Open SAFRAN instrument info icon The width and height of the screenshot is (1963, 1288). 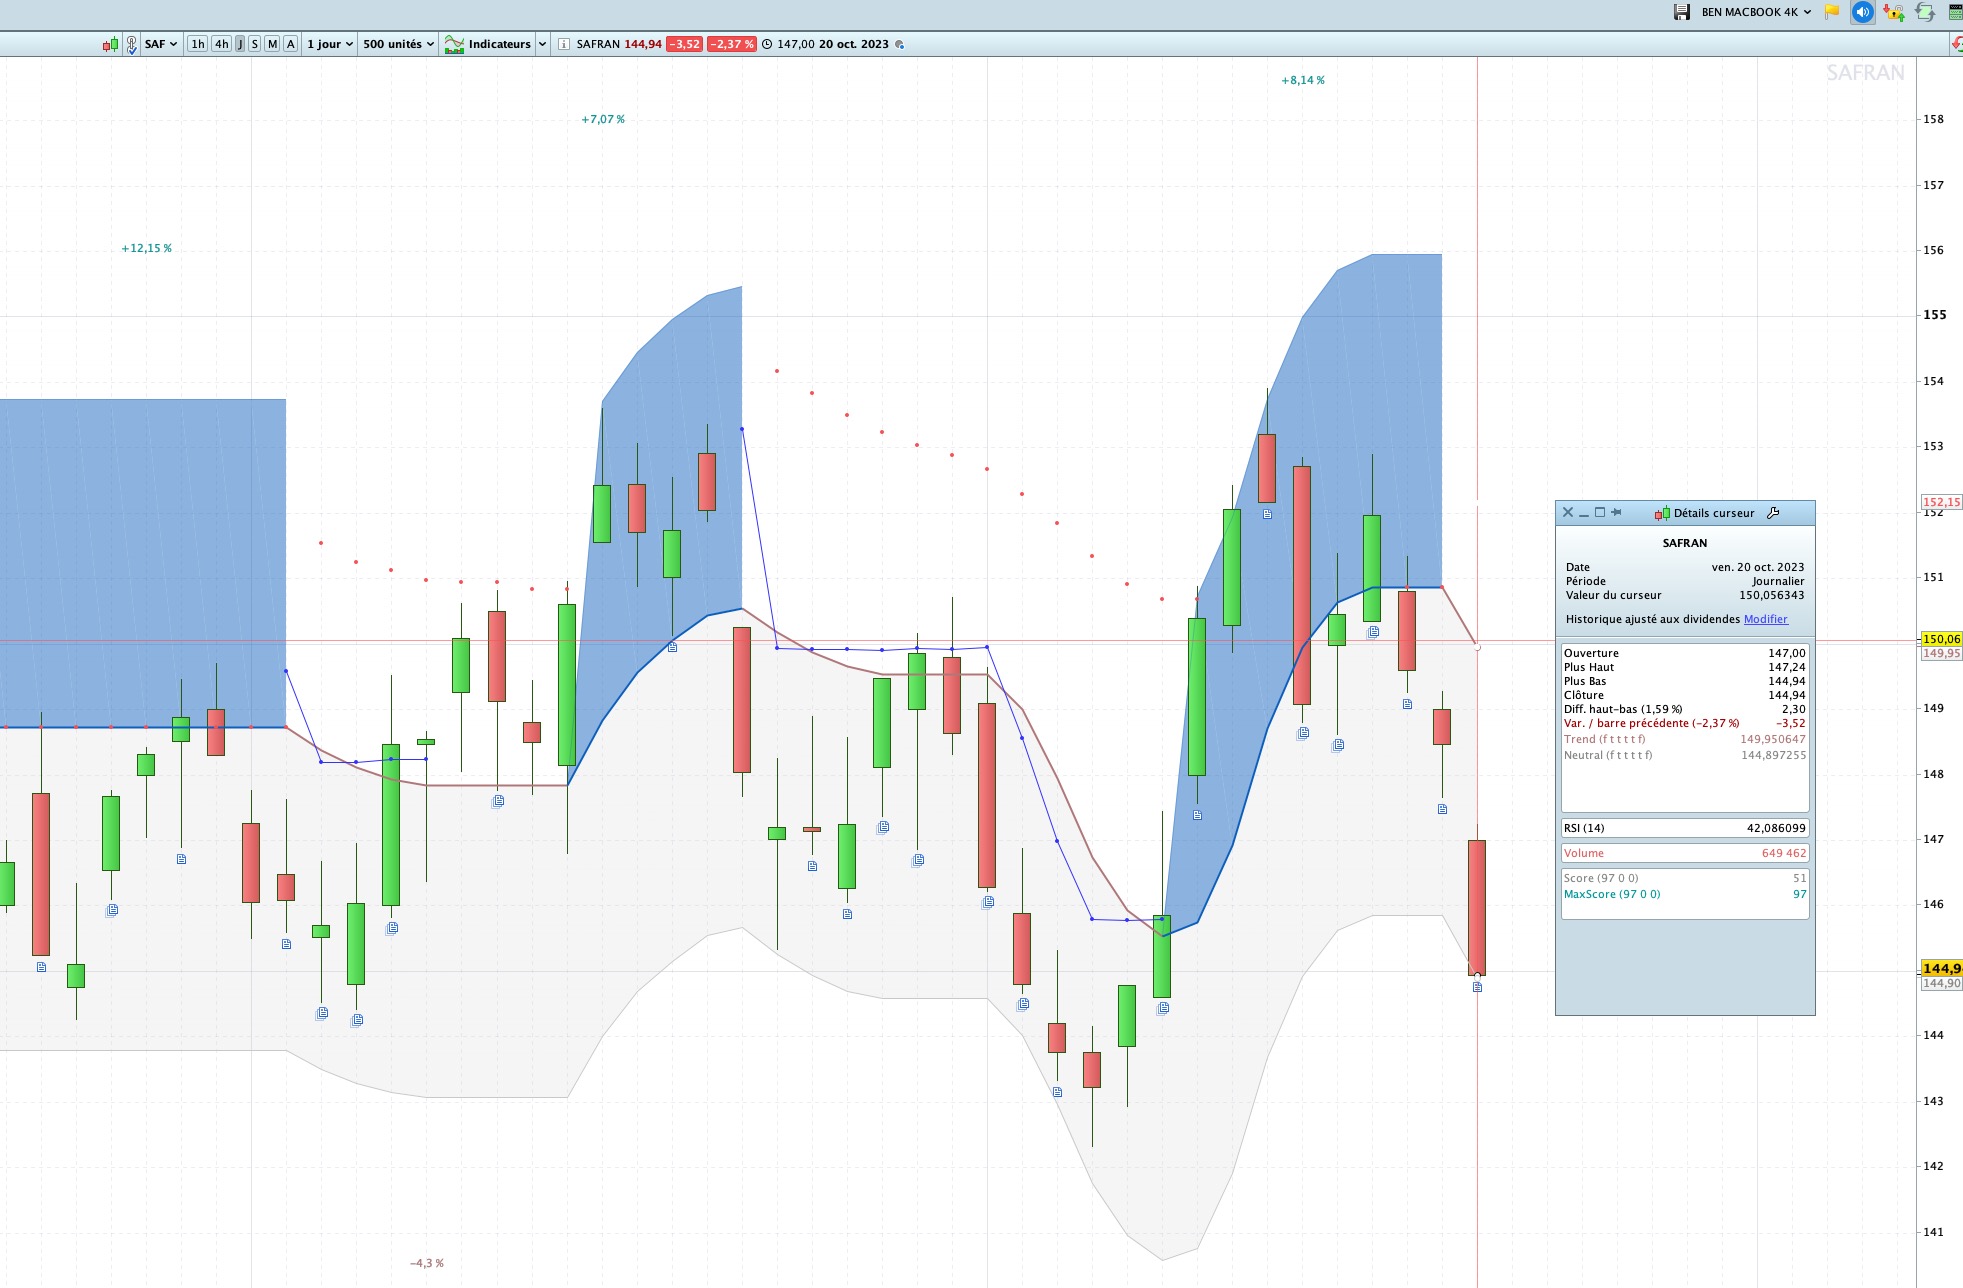[x=564, y=44]
